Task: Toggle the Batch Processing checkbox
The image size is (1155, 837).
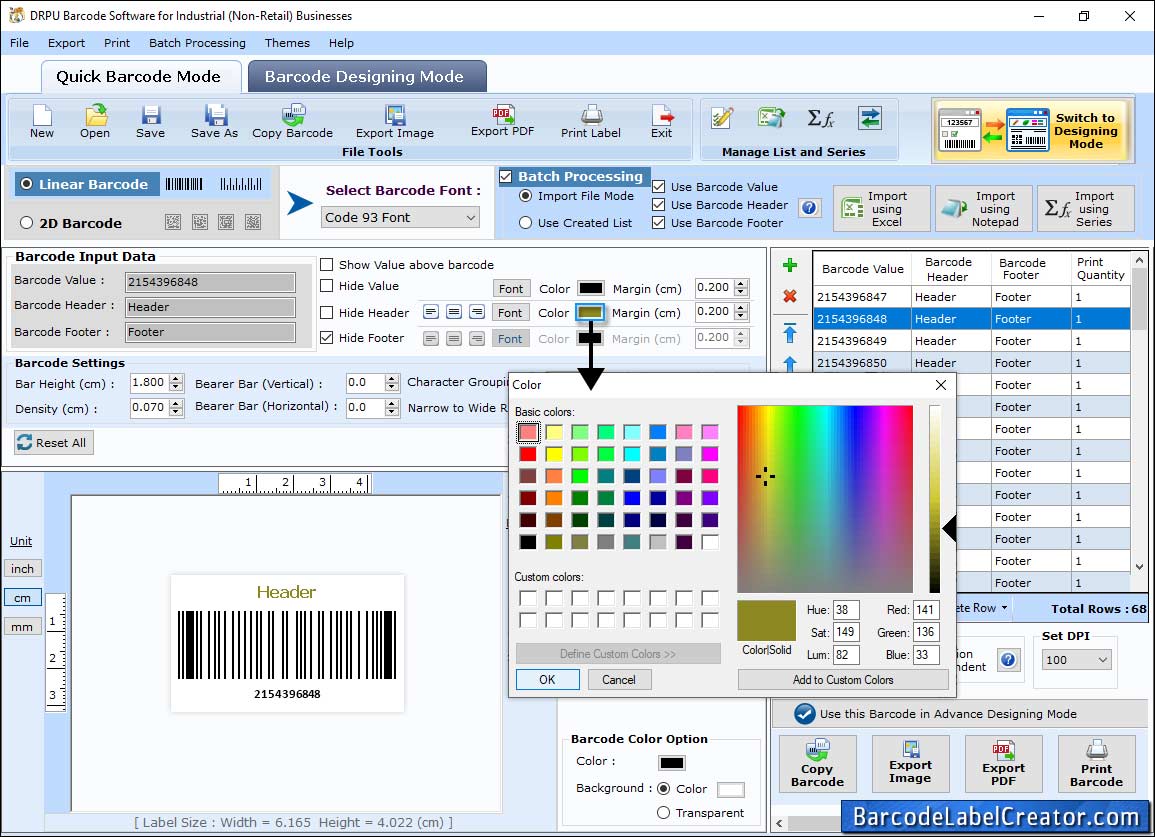Action: pos(506,176)
